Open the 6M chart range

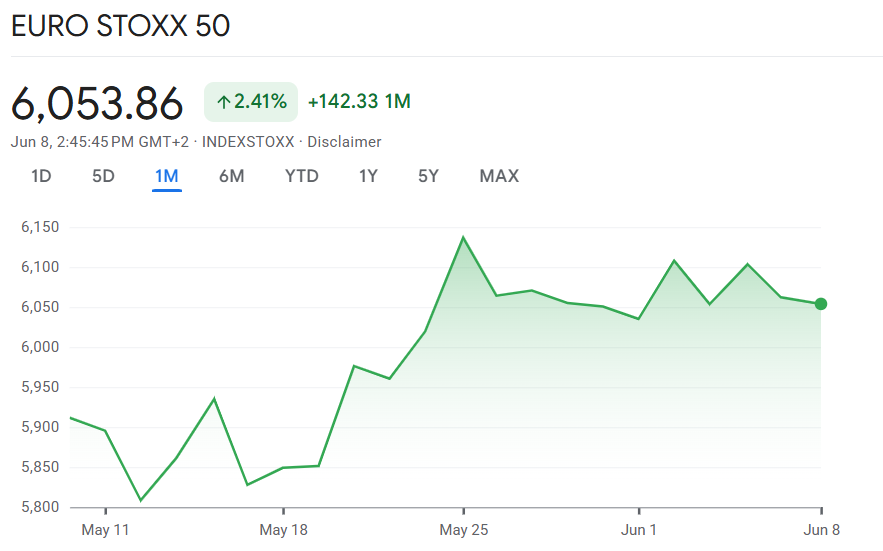231,176
